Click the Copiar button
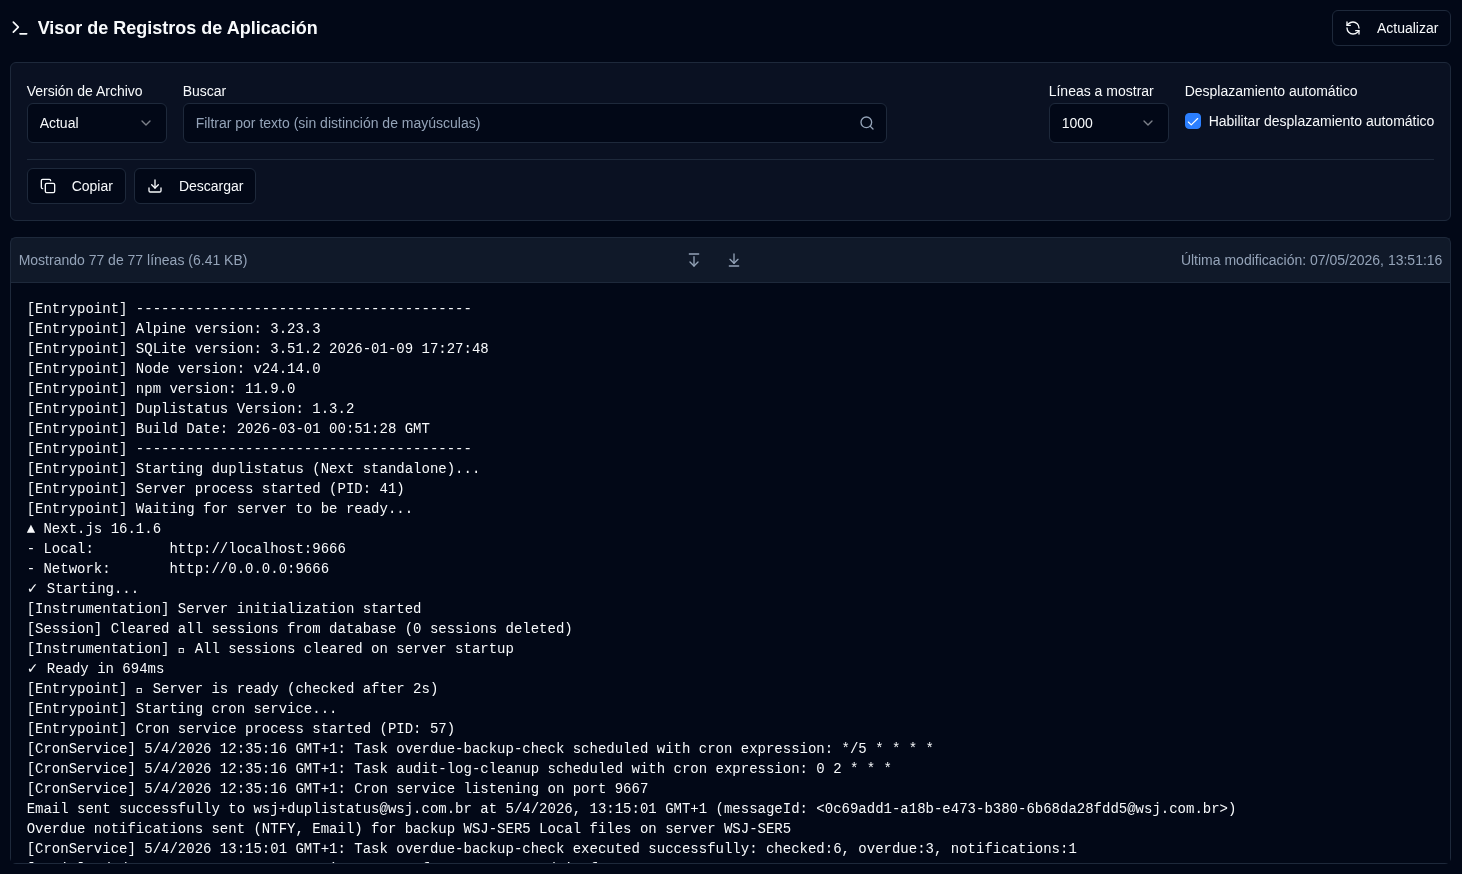 76,186
